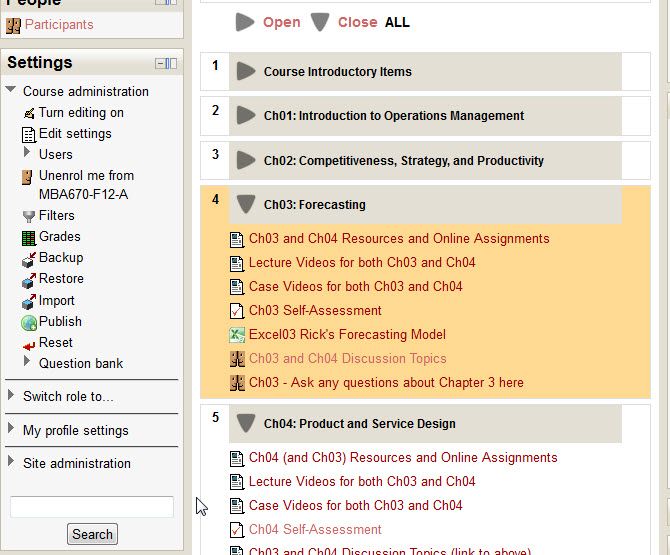Click the Publish globe icon
The height and width of the screenshot is (555, 670).
coord(29,323)
